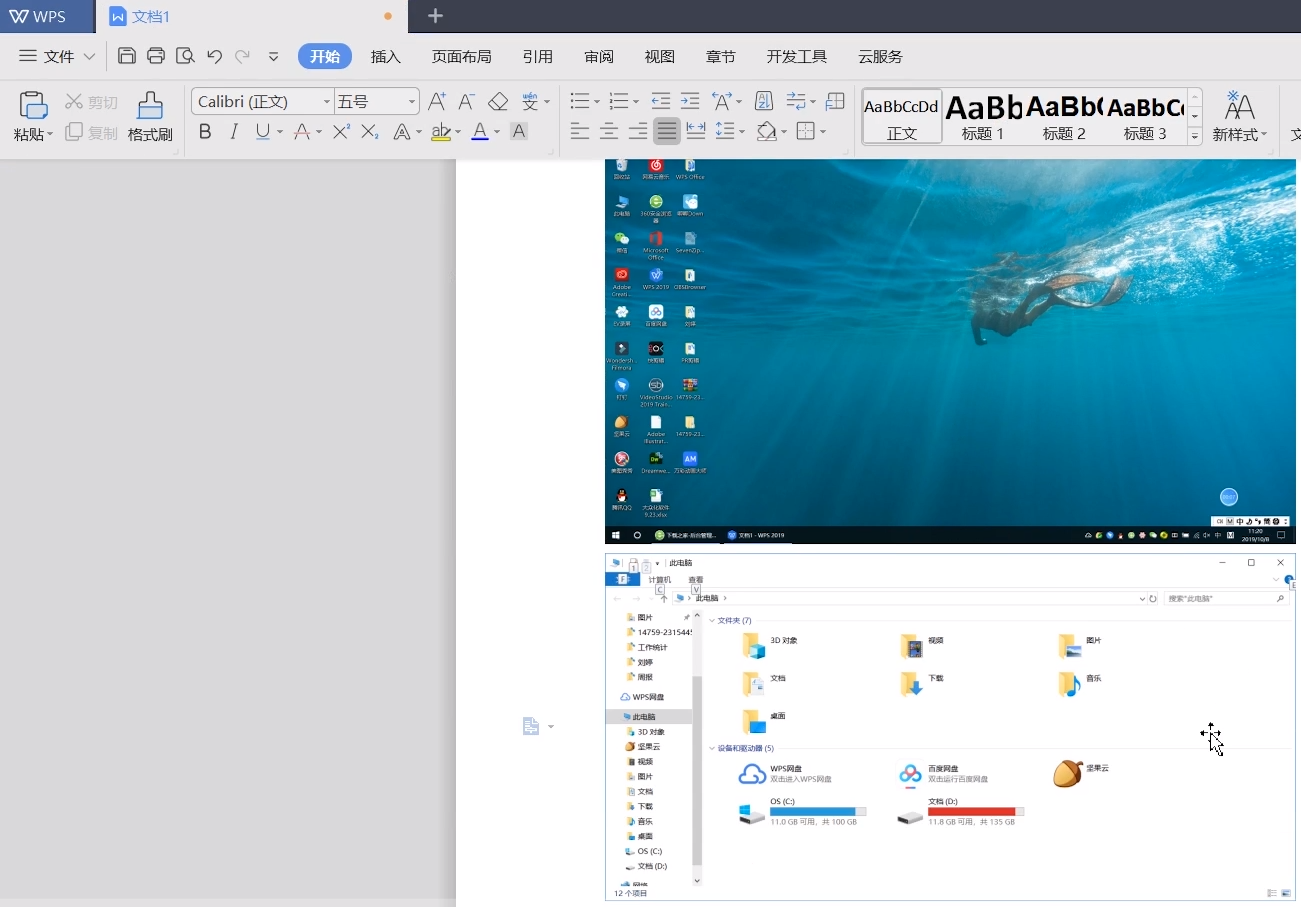
Task: Toggle italic formatting
Action: coord(234,132)
